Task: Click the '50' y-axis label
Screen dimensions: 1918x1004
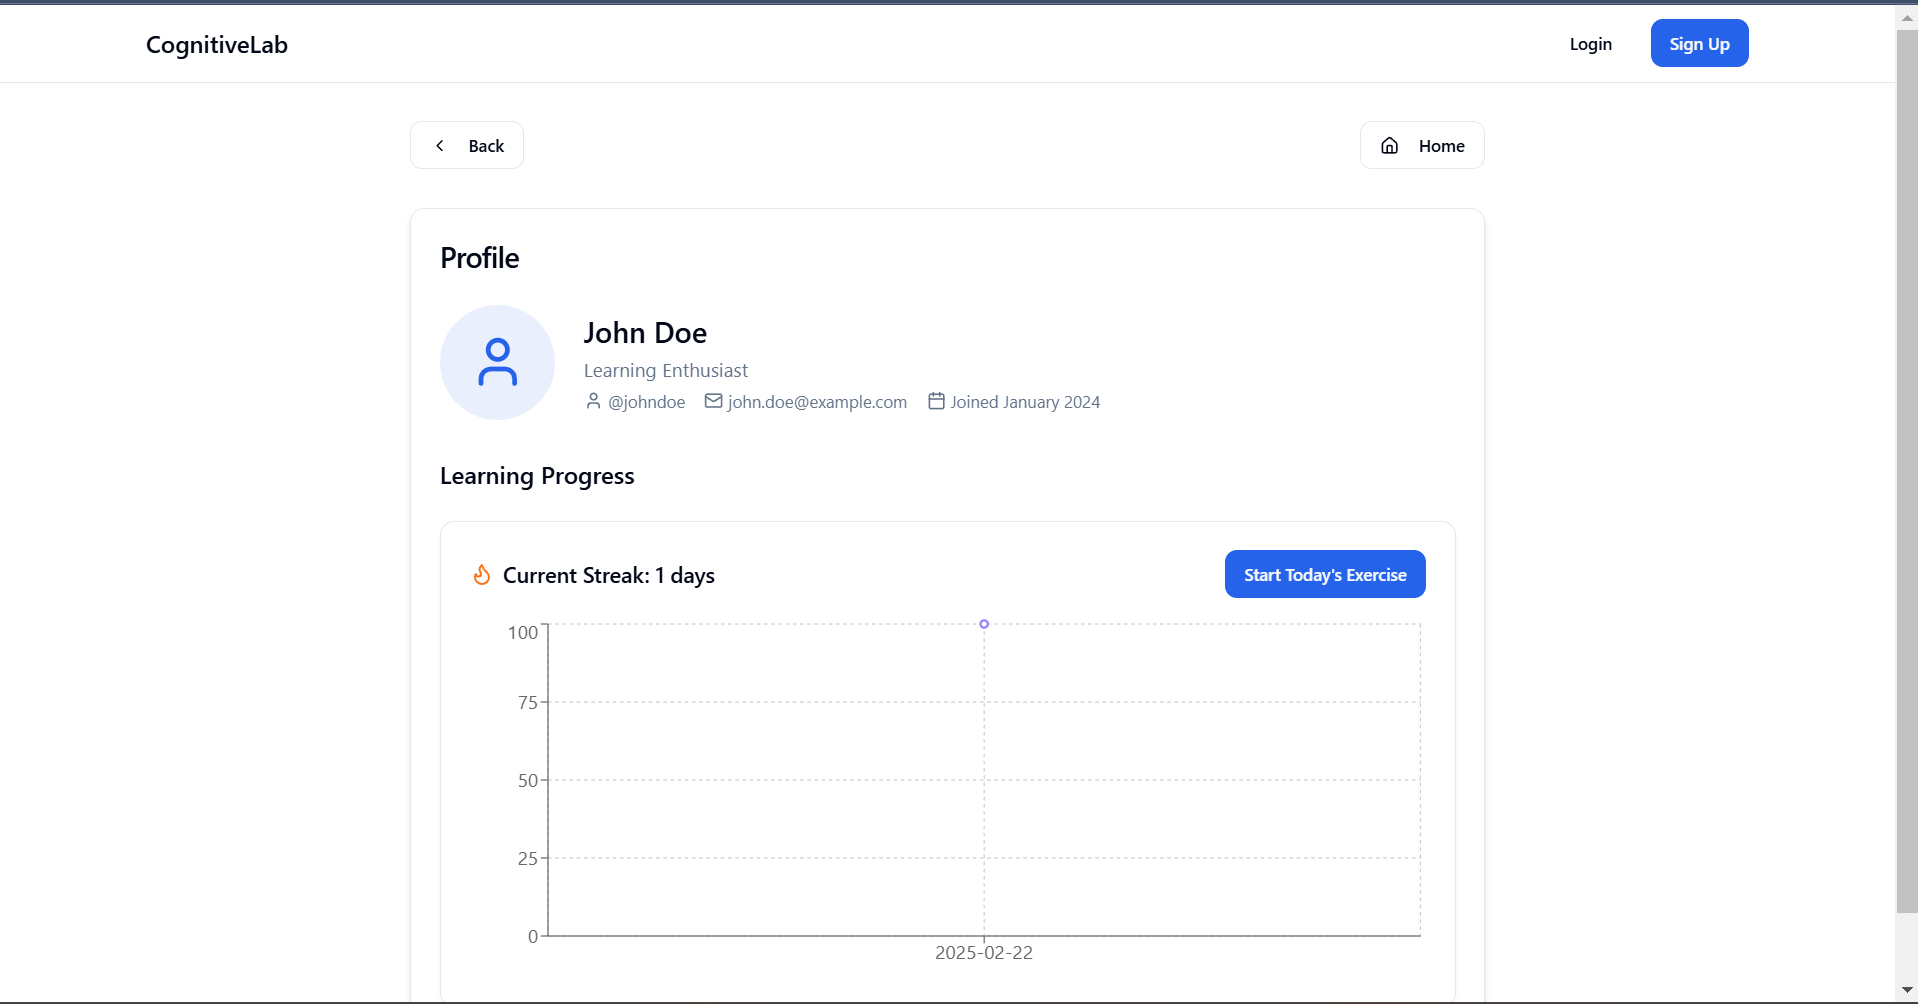Action: click(528, 780)
